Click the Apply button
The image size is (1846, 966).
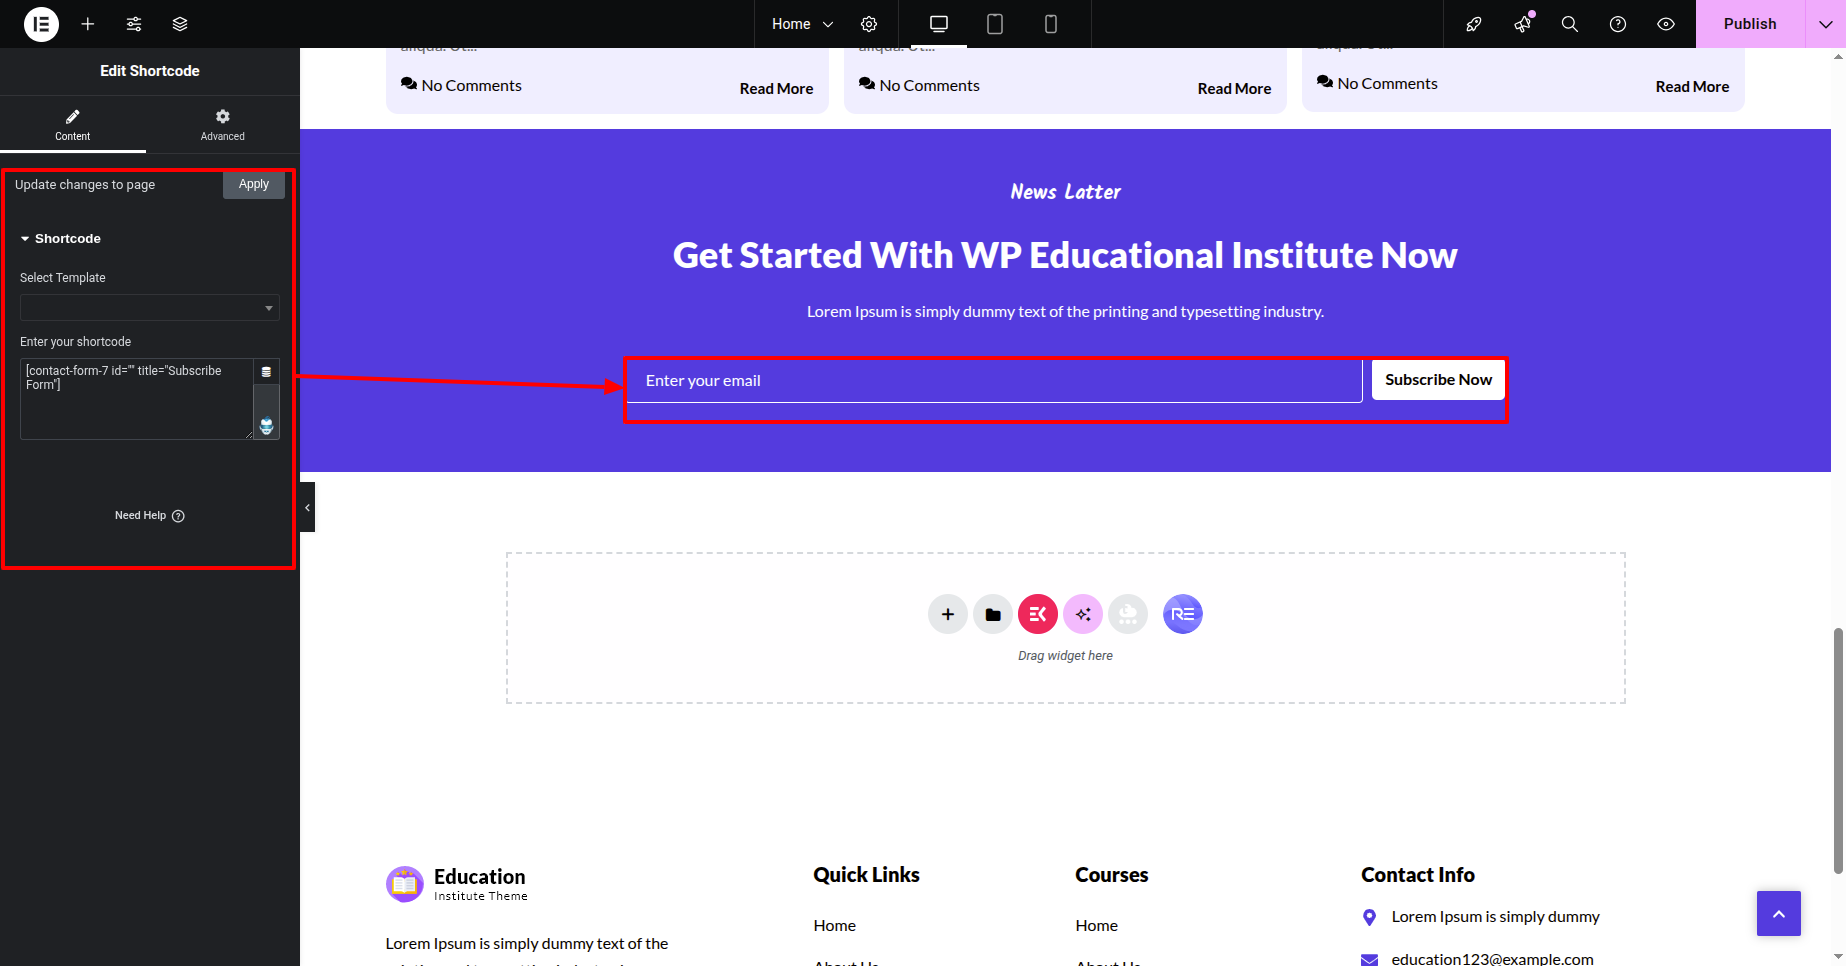pos(254,185)
